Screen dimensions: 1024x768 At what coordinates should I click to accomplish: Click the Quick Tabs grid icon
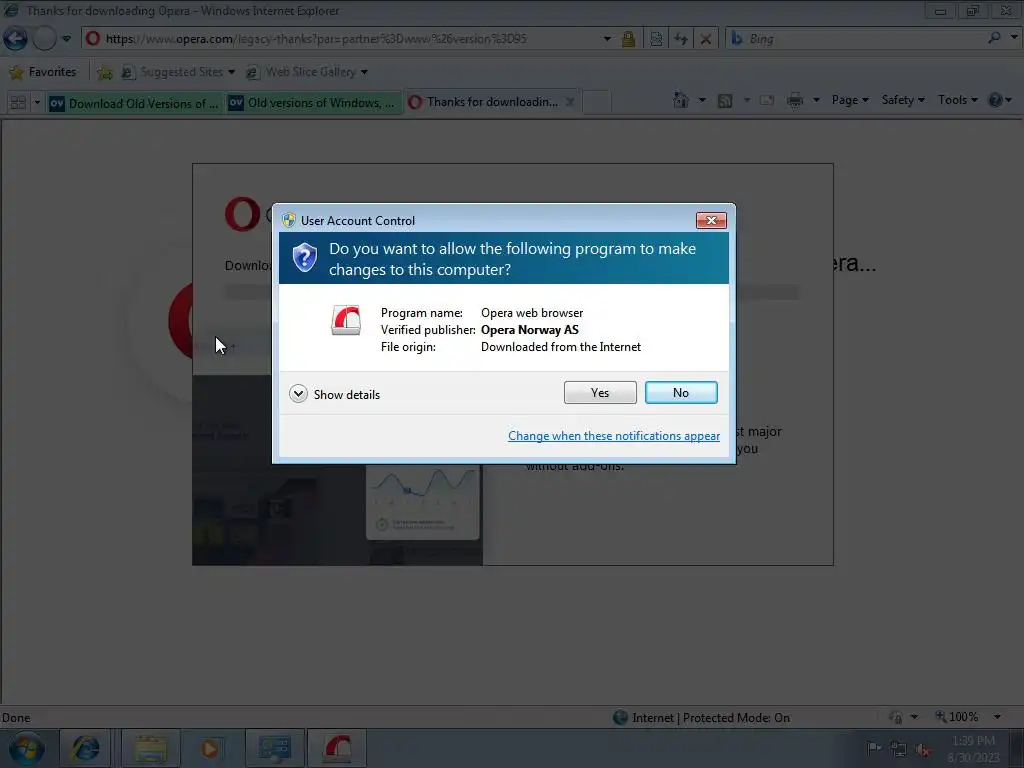(18, 103)
